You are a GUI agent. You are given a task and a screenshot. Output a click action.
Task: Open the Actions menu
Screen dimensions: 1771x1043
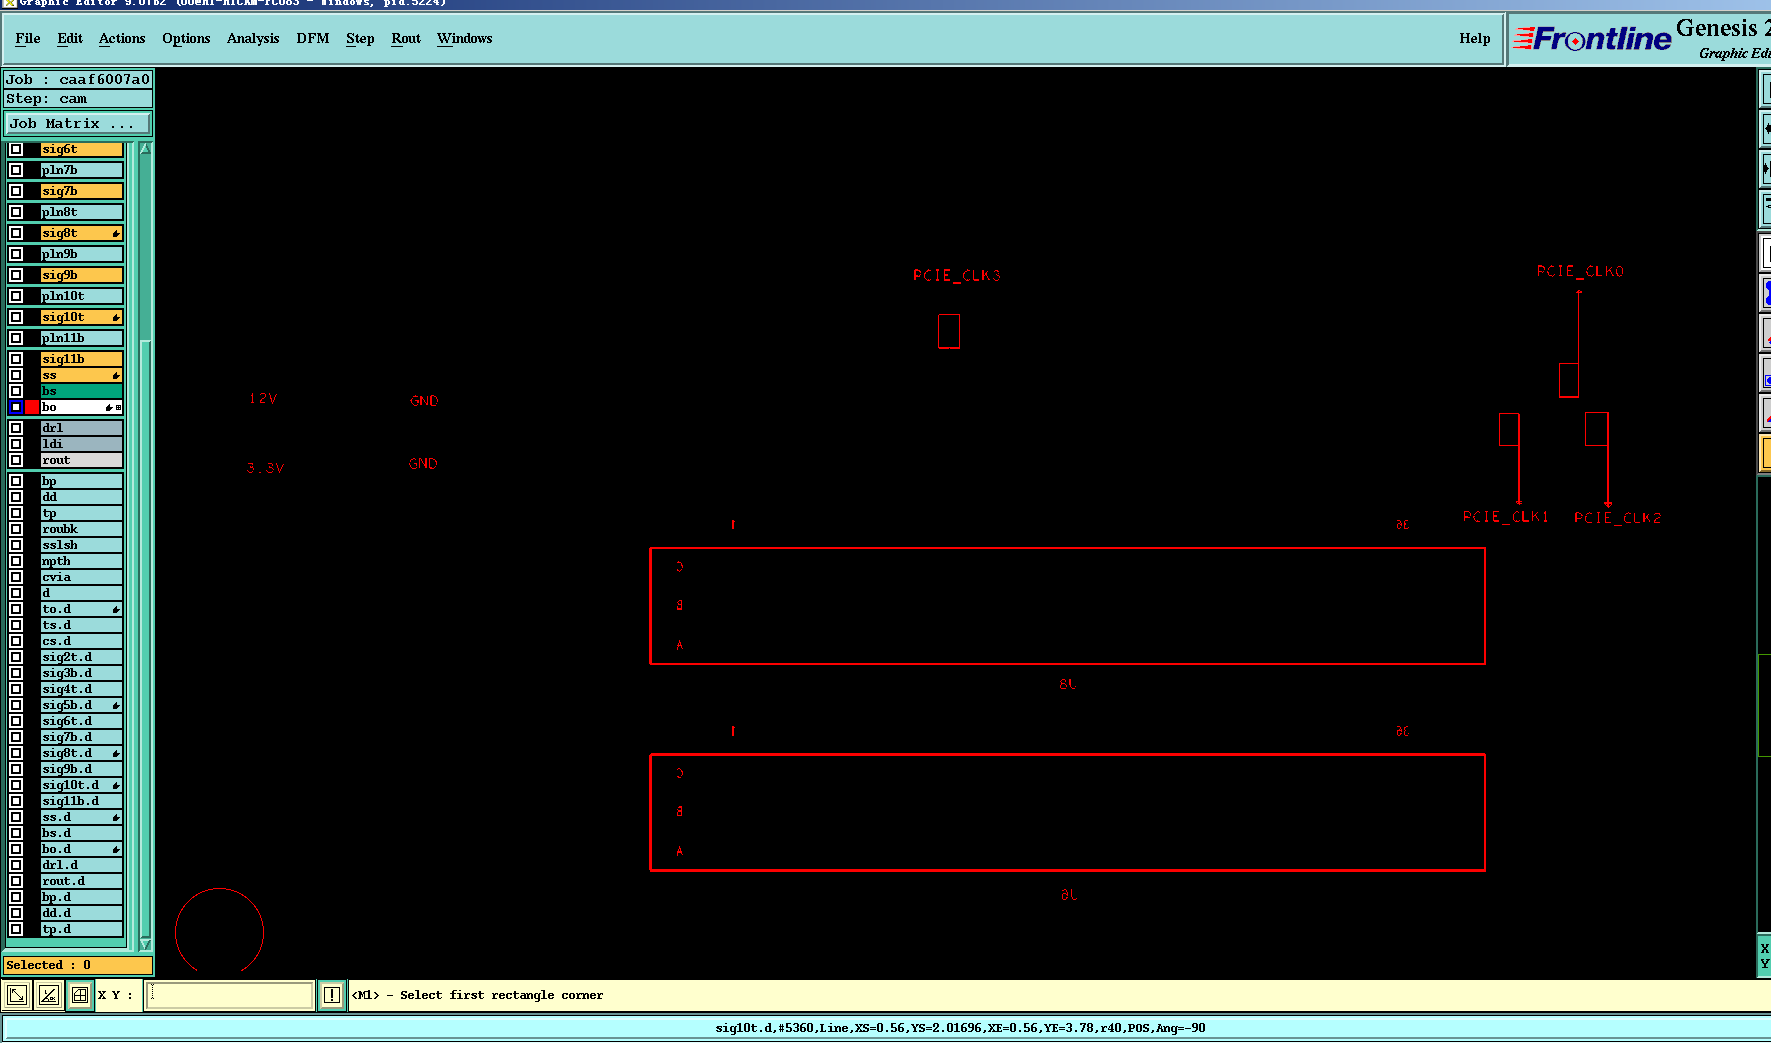tap(122, 39)
